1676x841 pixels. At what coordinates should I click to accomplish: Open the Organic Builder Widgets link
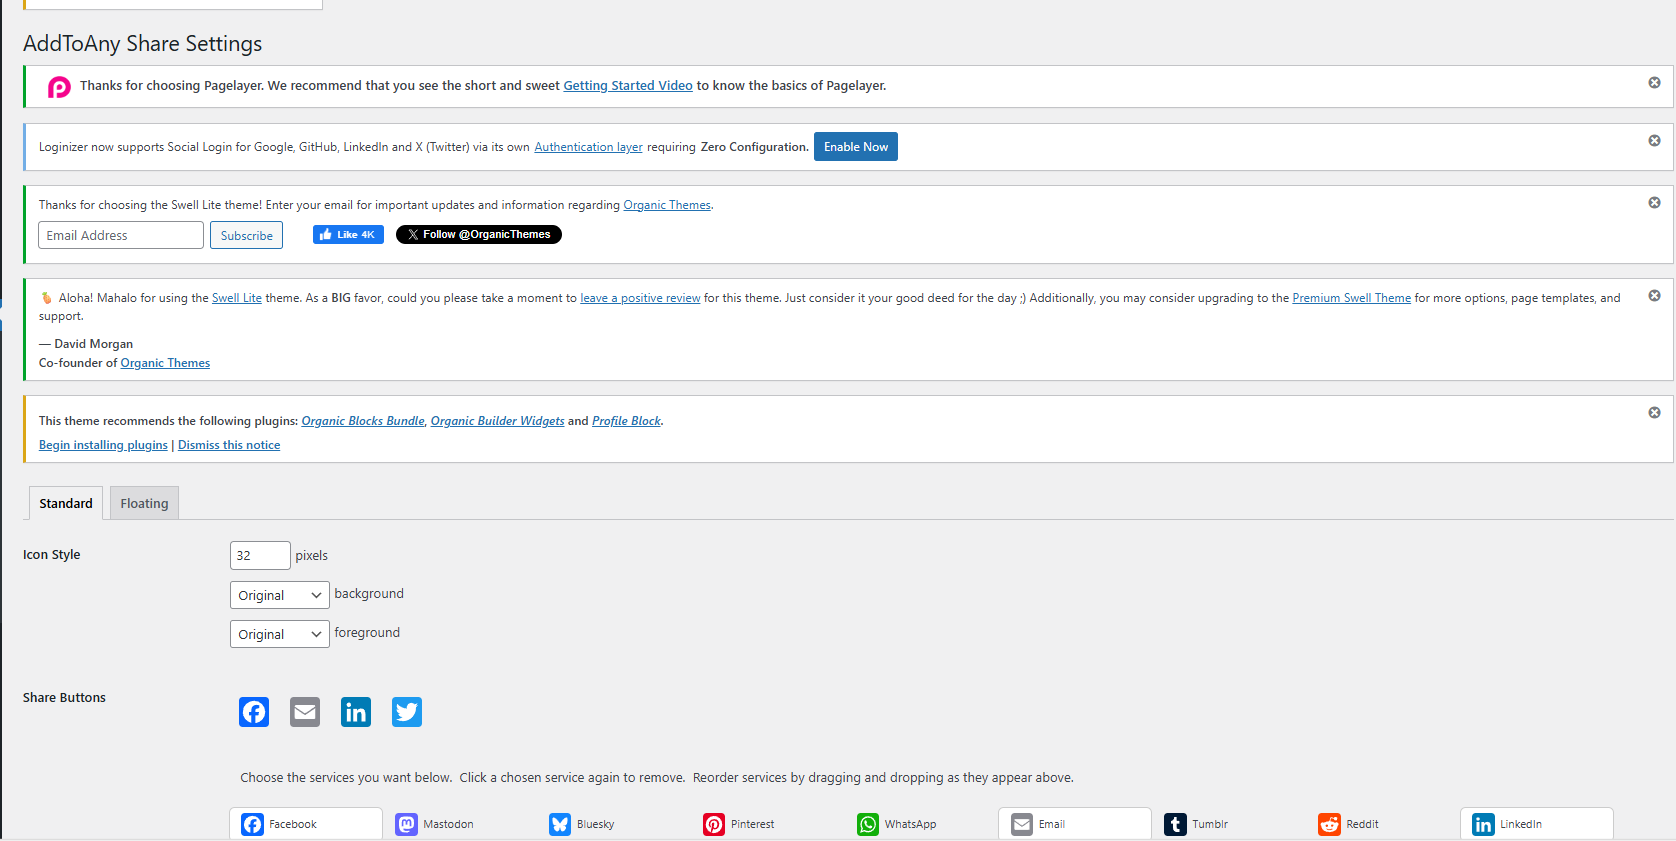[x=497, y=421]
